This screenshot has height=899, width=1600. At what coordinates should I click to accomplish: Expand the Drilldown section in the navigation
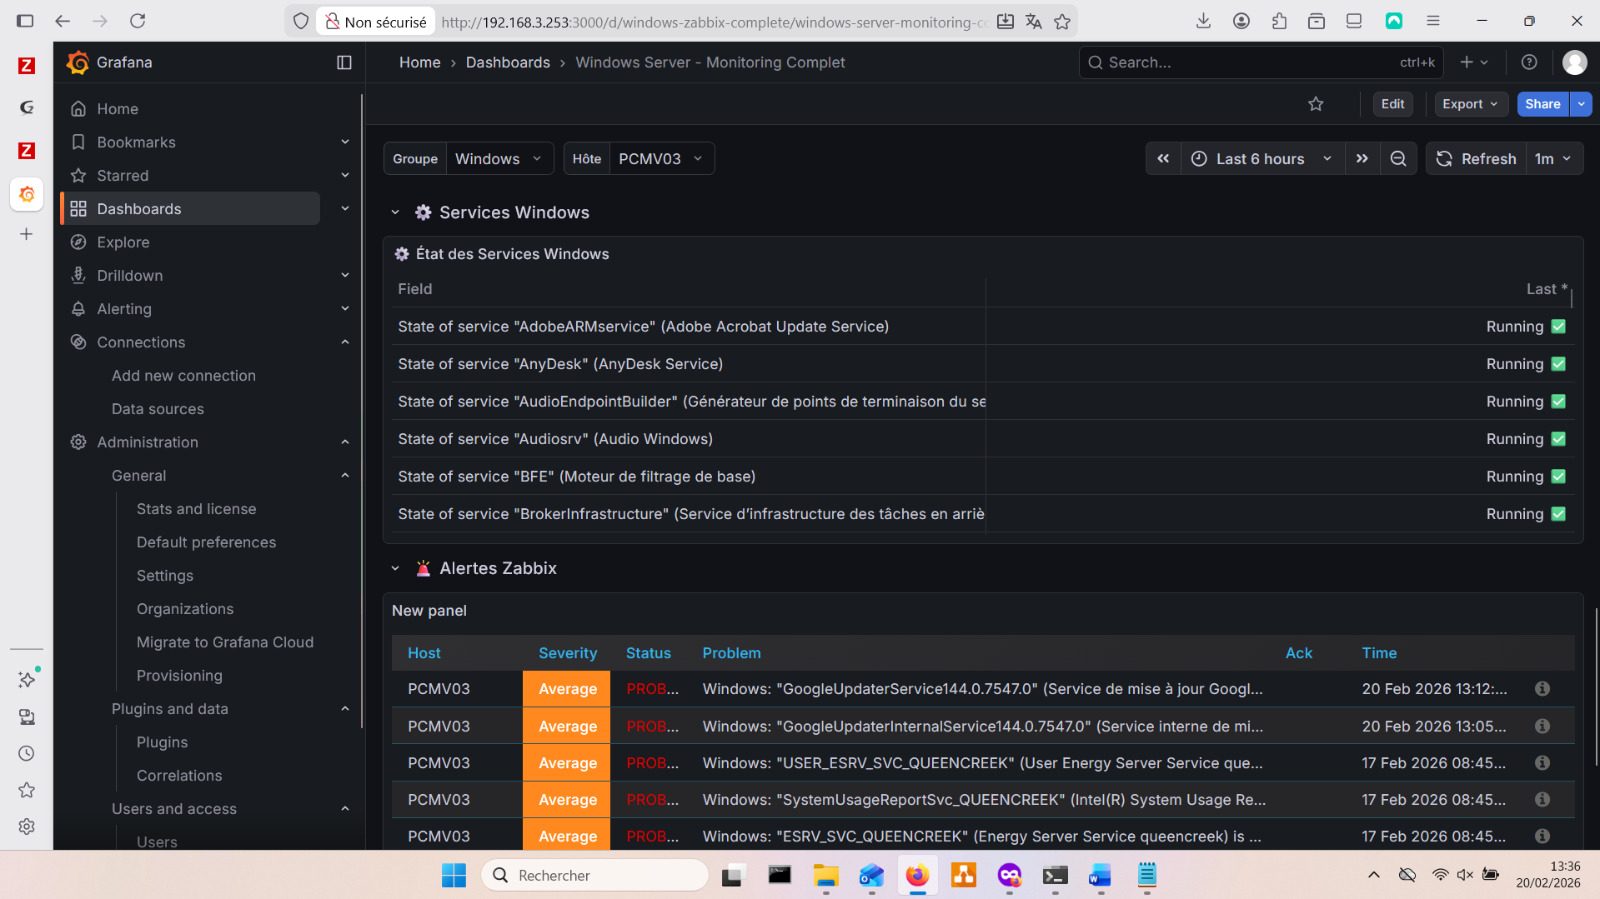(345, 276)
